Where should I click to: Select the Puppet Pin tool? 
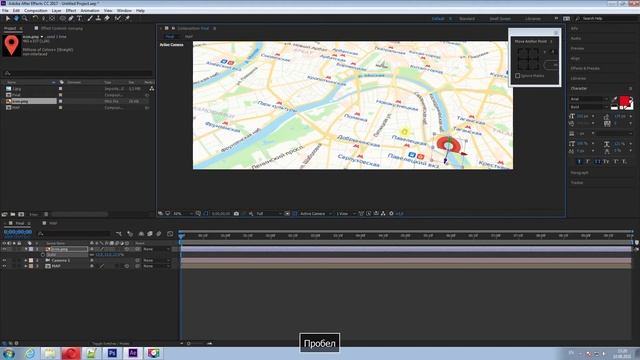pyautogui.click(x=127, y=18)
